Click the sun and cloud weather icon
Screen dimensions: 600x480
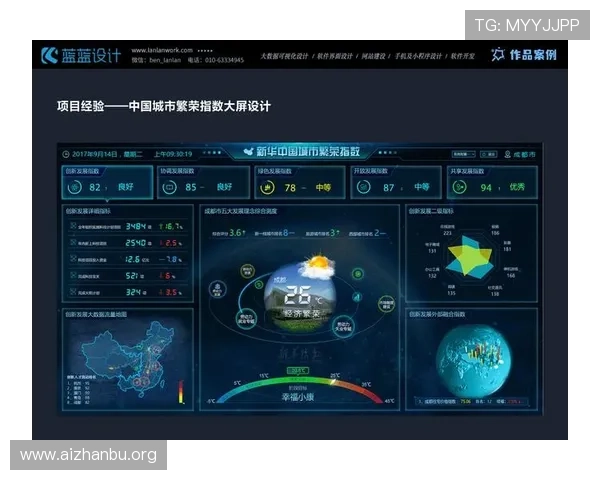click(318, 266)
